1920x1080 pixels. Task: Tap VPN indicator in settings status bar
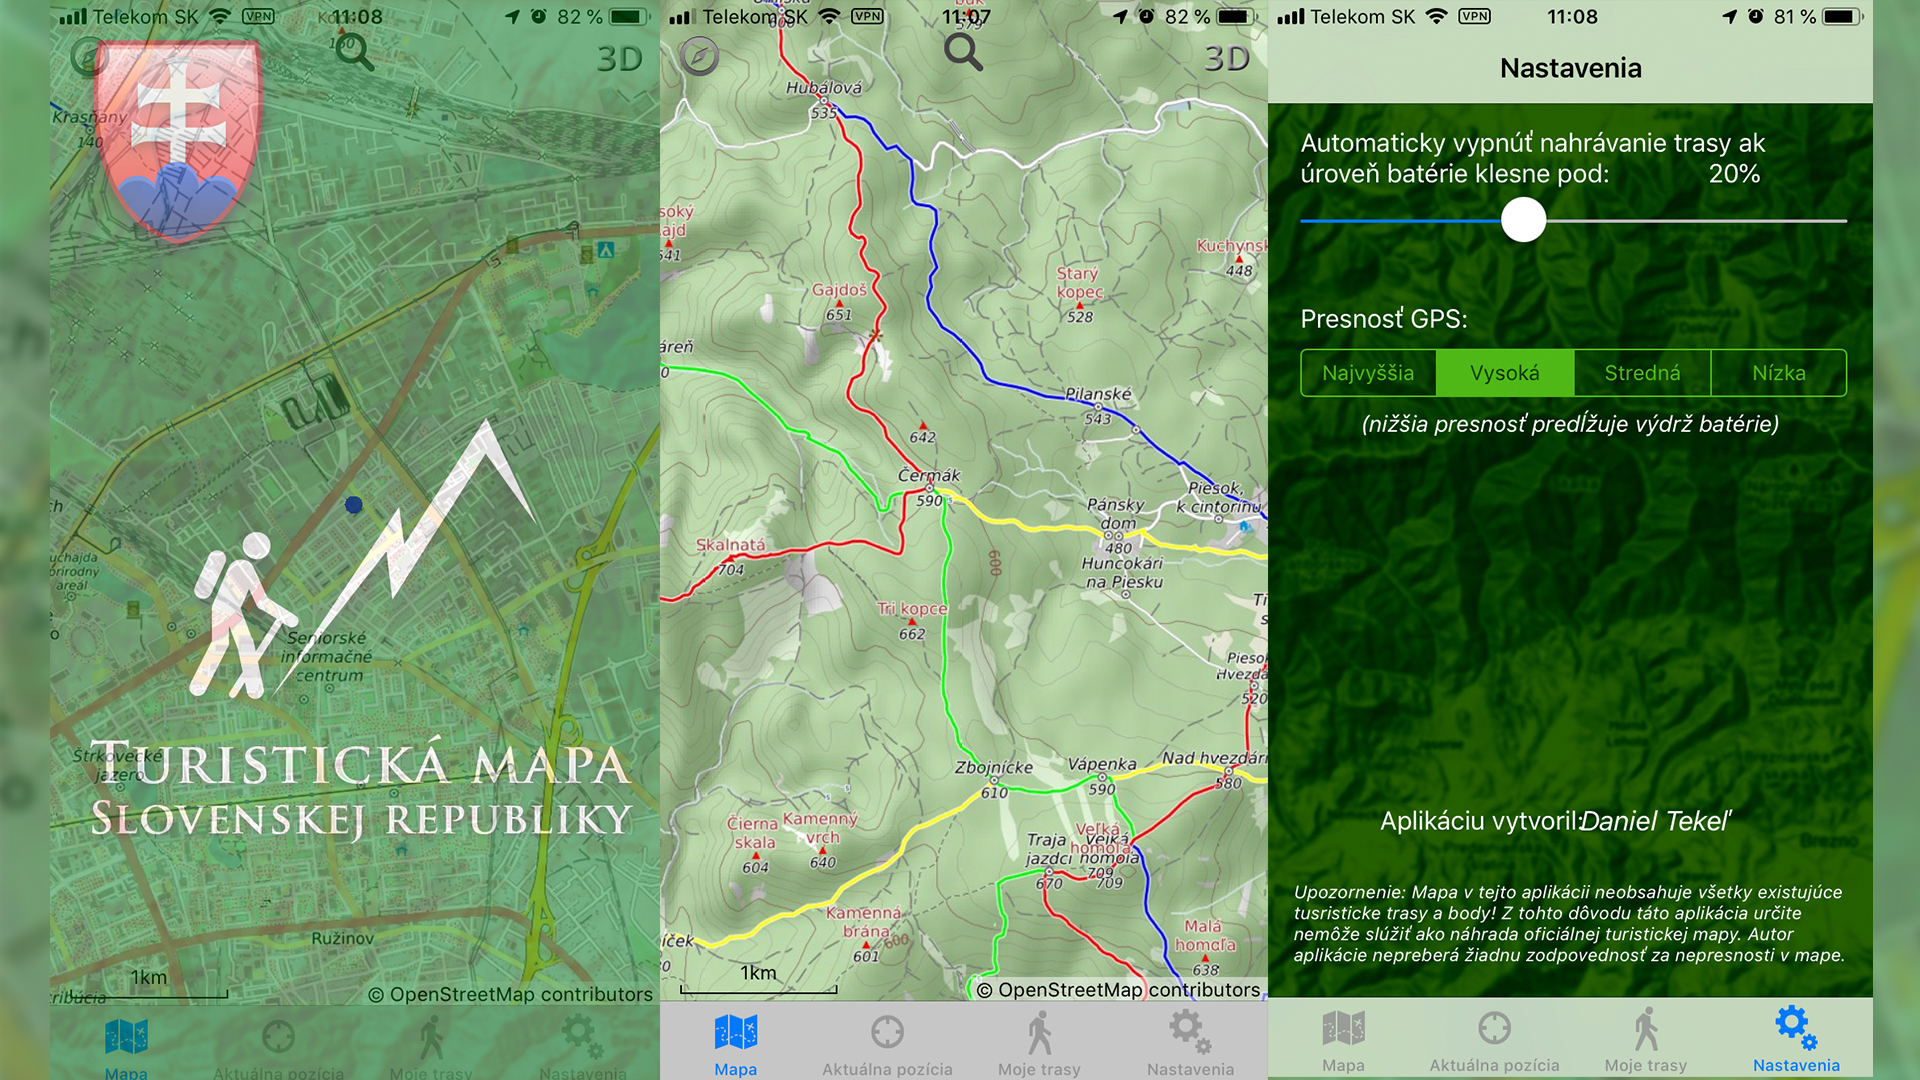tap(1474, 17)
